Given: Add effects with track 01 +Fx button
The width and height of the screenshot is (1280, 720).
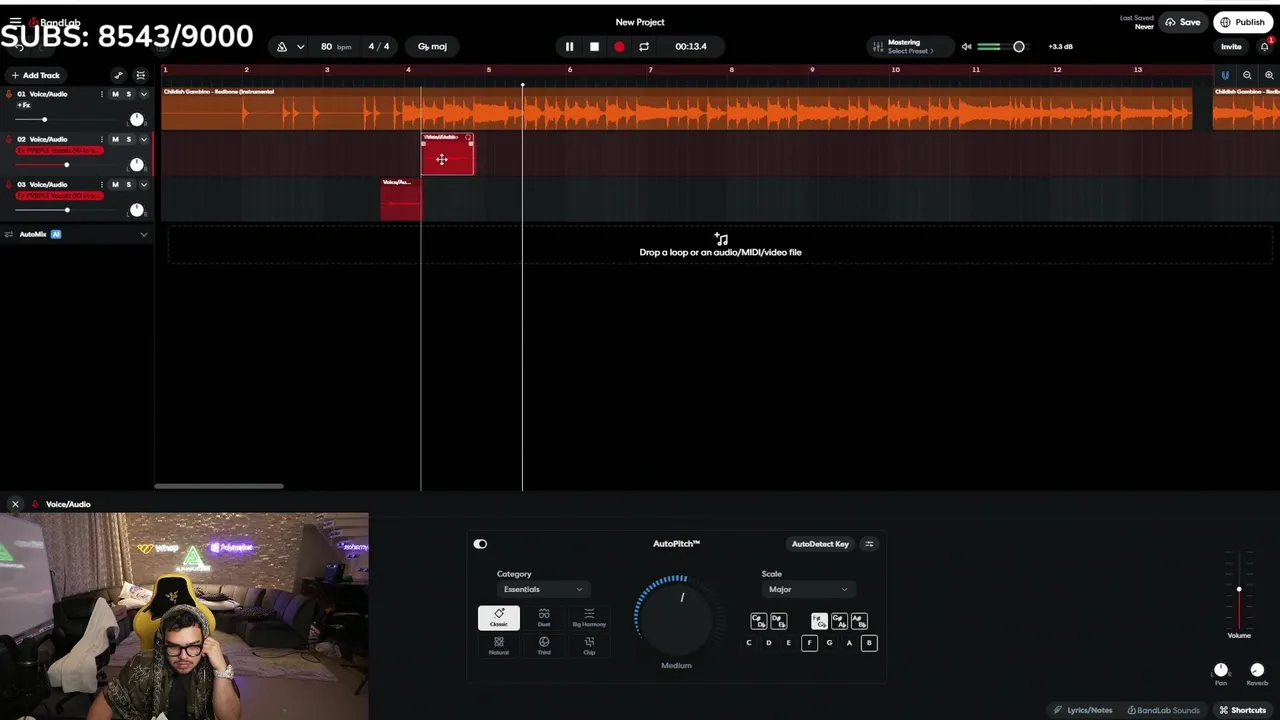Looking at the screenshot, I should (24, 105).
